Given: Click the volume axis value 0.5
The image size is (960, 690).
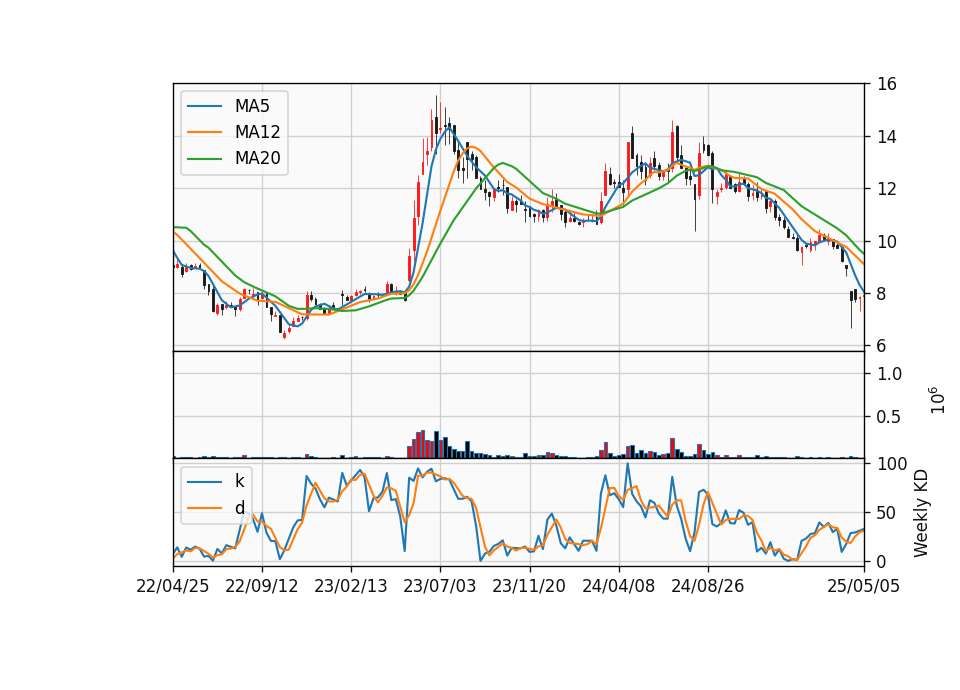Looking at the screenshot, I should coord(890,417).
